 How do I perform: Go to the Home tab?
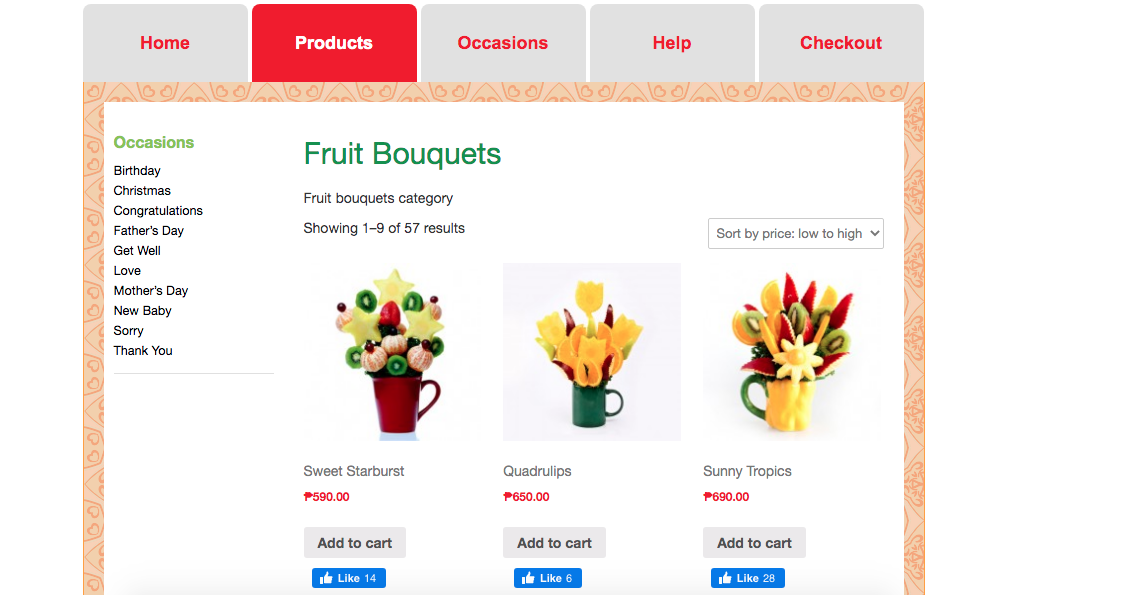pos(165,43)
